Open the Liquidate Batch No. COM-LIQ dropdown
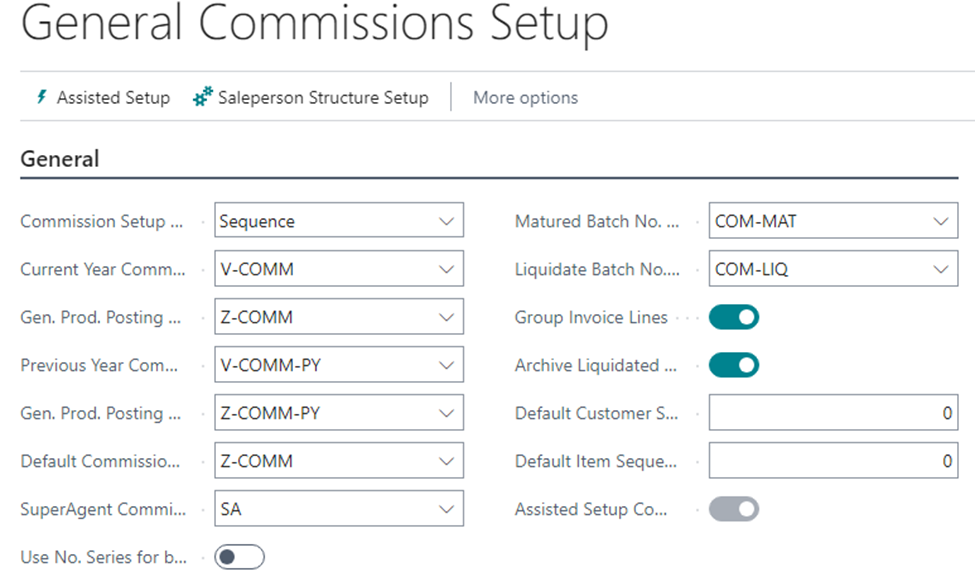 click(940, 269)
